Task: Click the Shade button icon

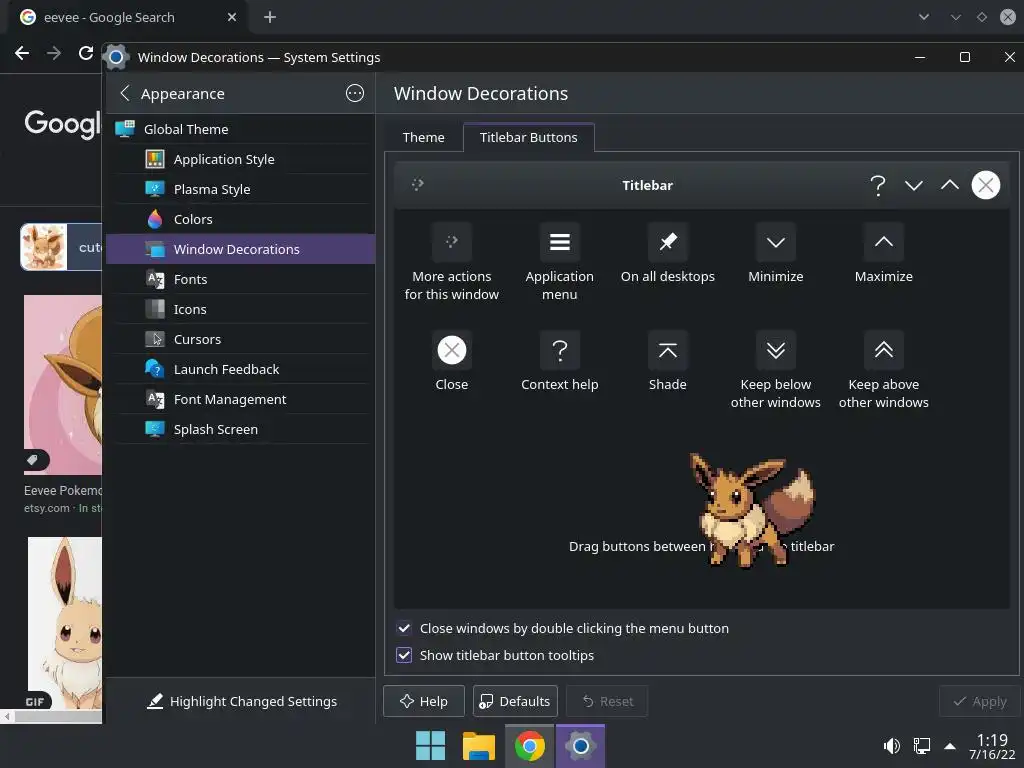Action: pyautogui.click(x=667, y=350)
